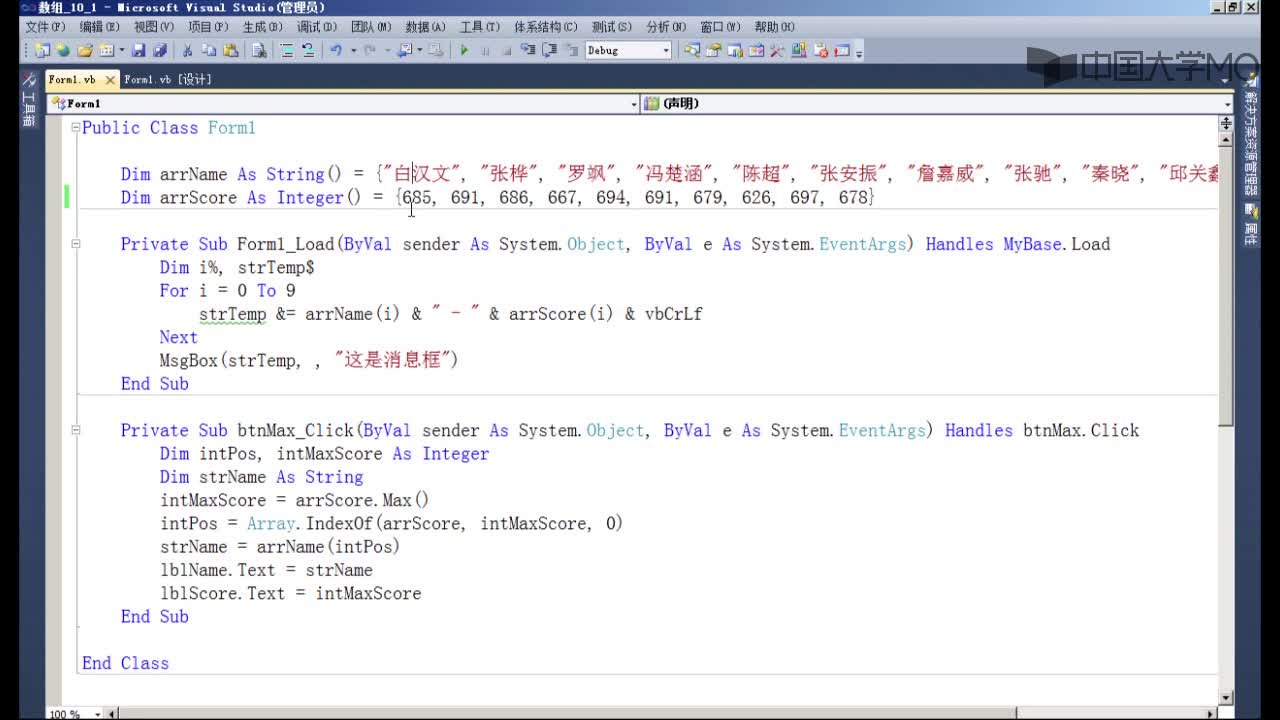The width and height of the screenshot is (1280, 720).
Task: Open the Properties side tab
Action: [x=1251, y=223]
